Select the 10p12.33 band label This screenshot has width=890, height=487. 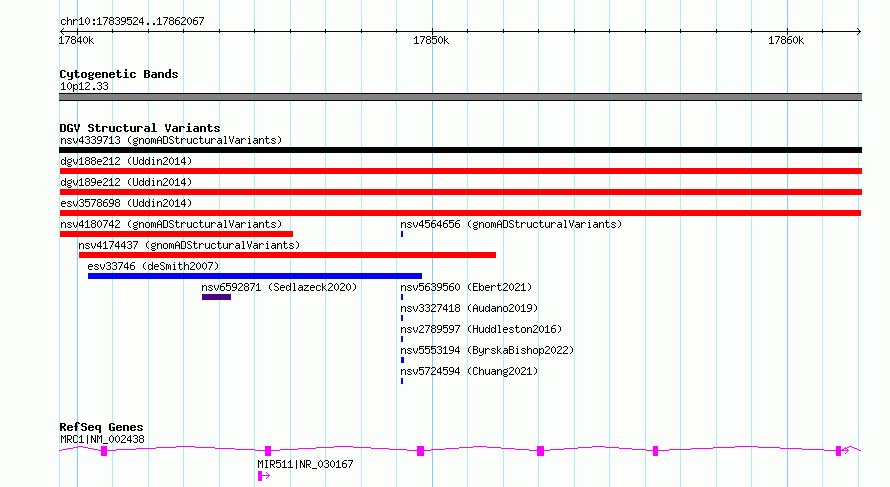84,86
